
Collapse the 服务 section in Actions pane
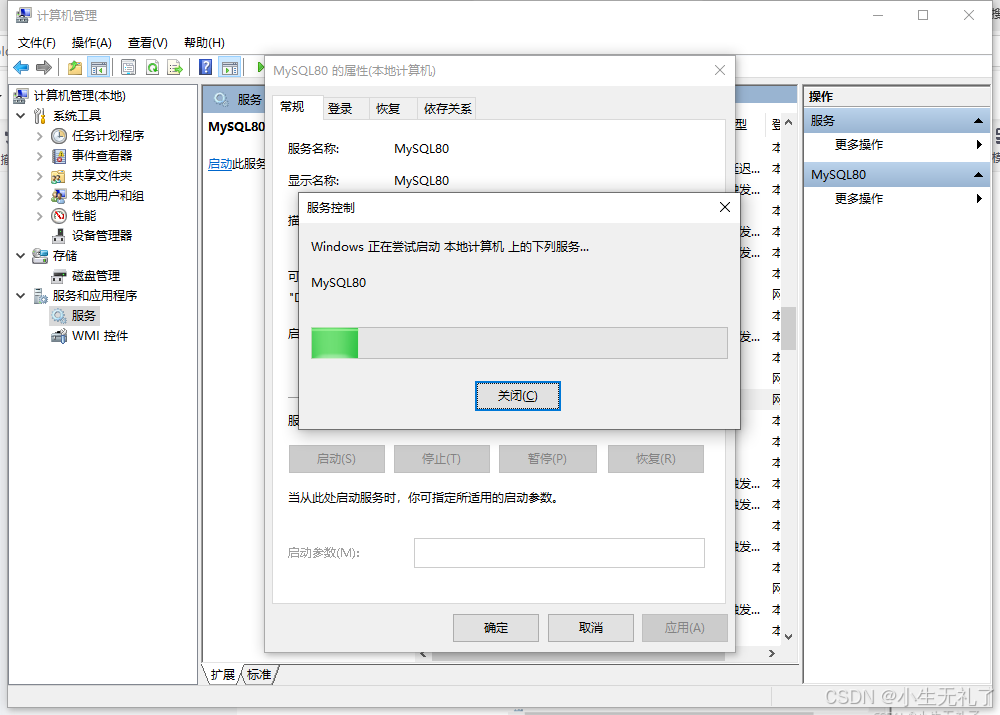pos(978,121)
